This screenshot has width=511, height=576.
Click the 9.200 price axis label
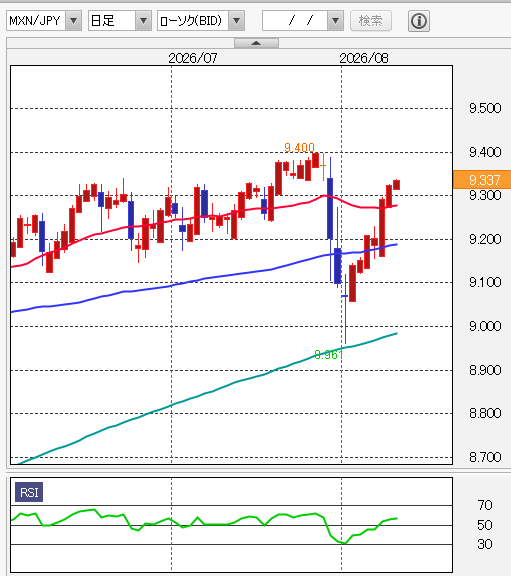point(485,239)
